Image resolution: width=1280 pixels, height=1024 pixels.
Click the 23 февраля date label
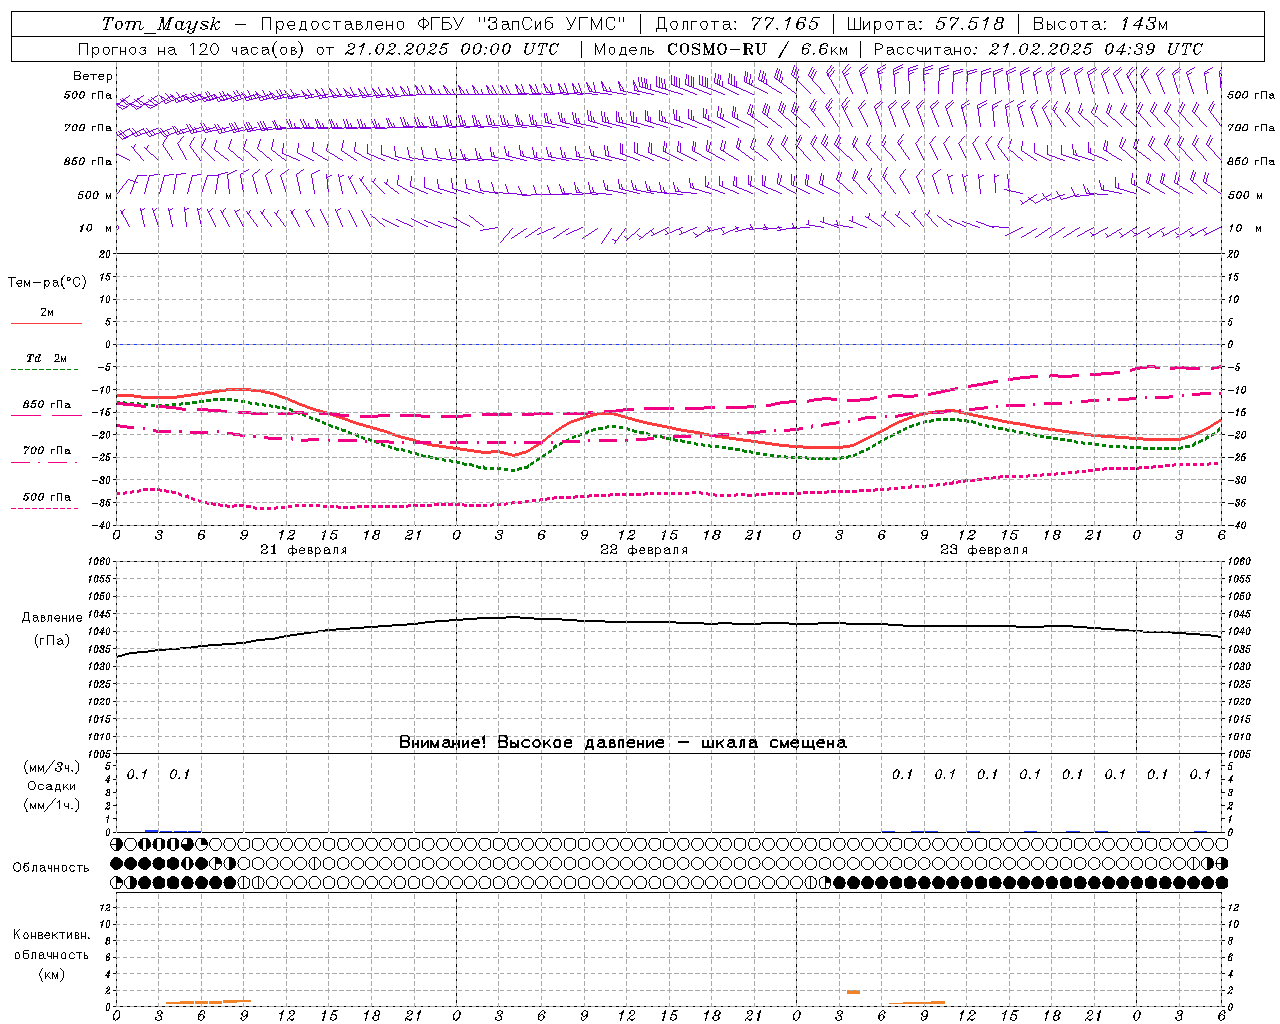tap(984, 550)
